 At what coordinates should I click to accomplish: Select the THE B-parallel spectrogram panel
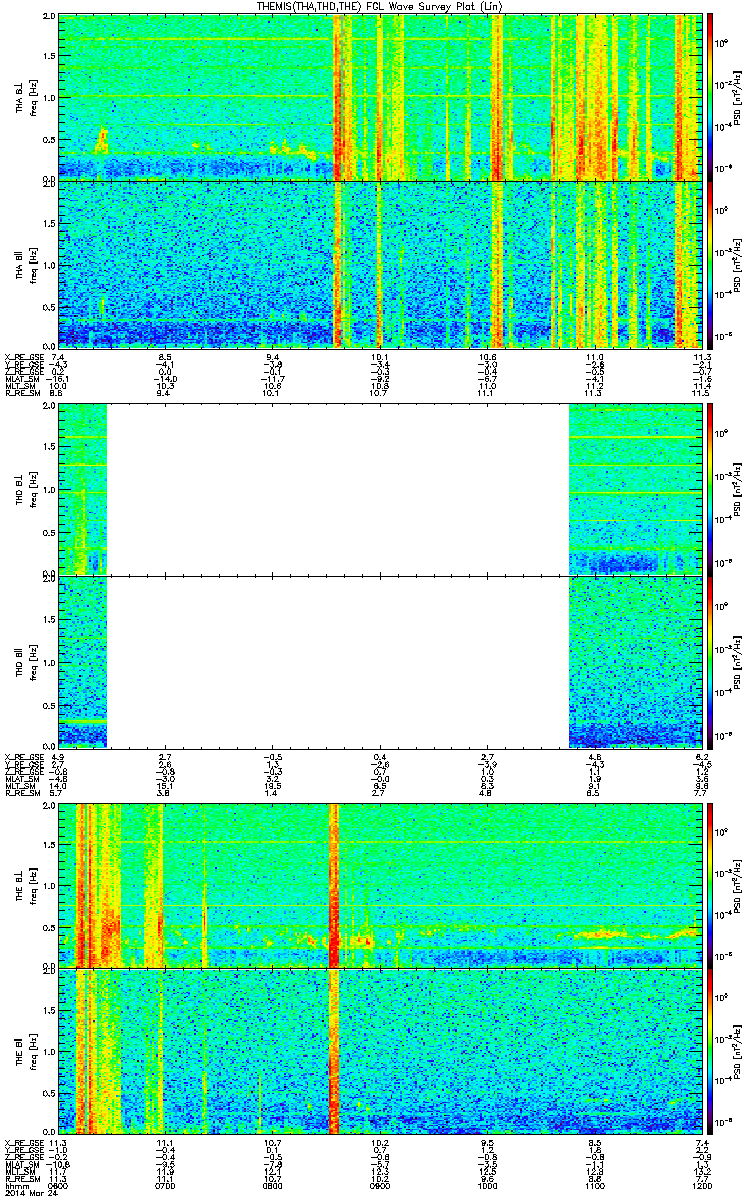click(378, 1053)
